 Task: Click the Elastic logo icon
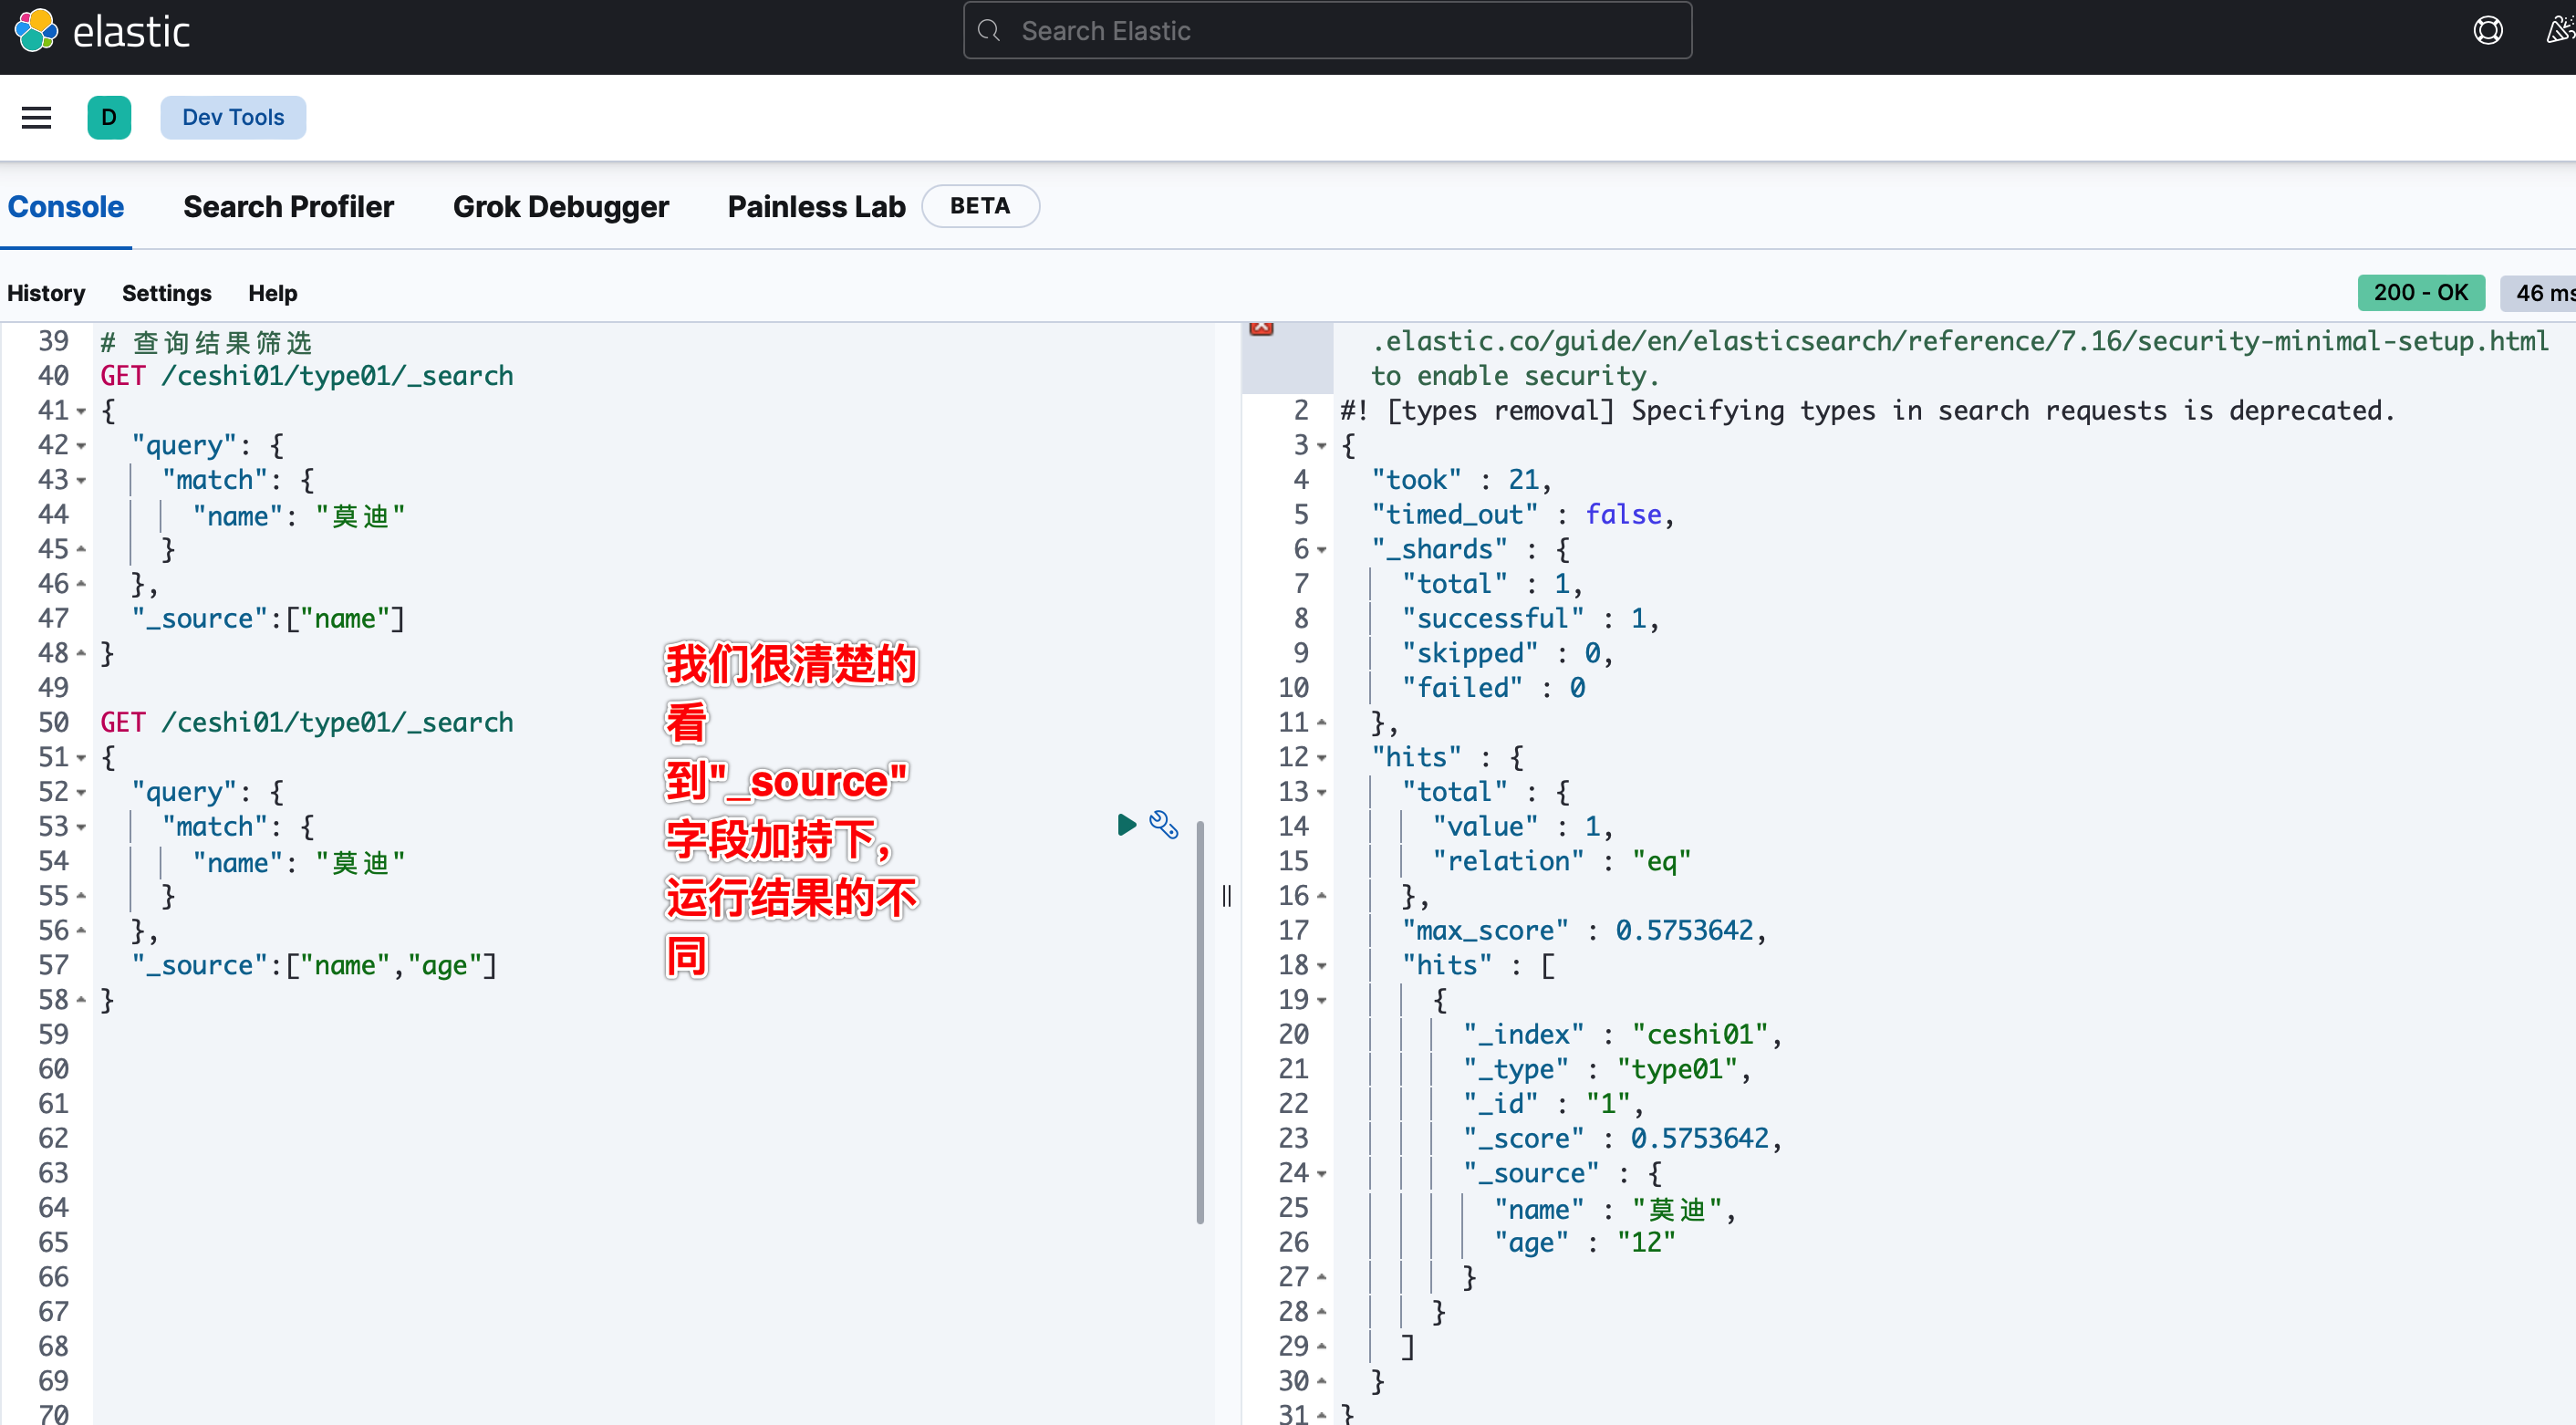tap(36, 30)
